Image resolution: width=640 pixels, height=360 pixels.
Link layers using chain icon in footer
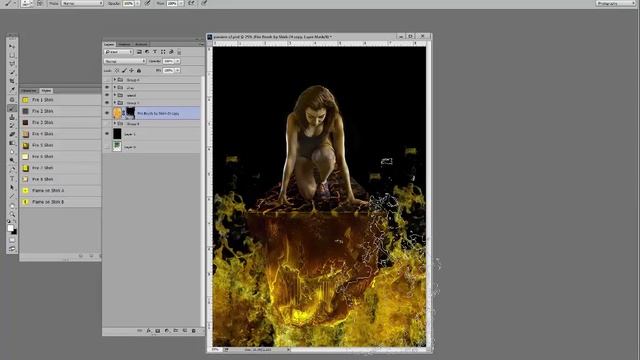pyautogui.click(x=140, y=331)
